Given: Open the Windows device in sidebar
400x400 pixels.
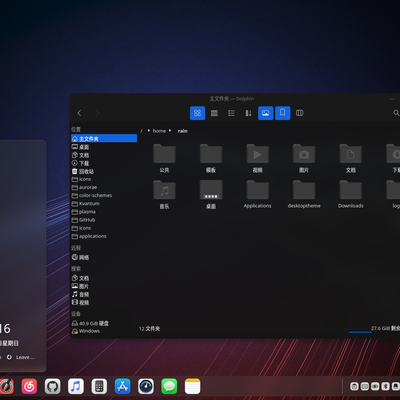Looking at the screenshot, I should pyautogui.click(x=104, y=331).
